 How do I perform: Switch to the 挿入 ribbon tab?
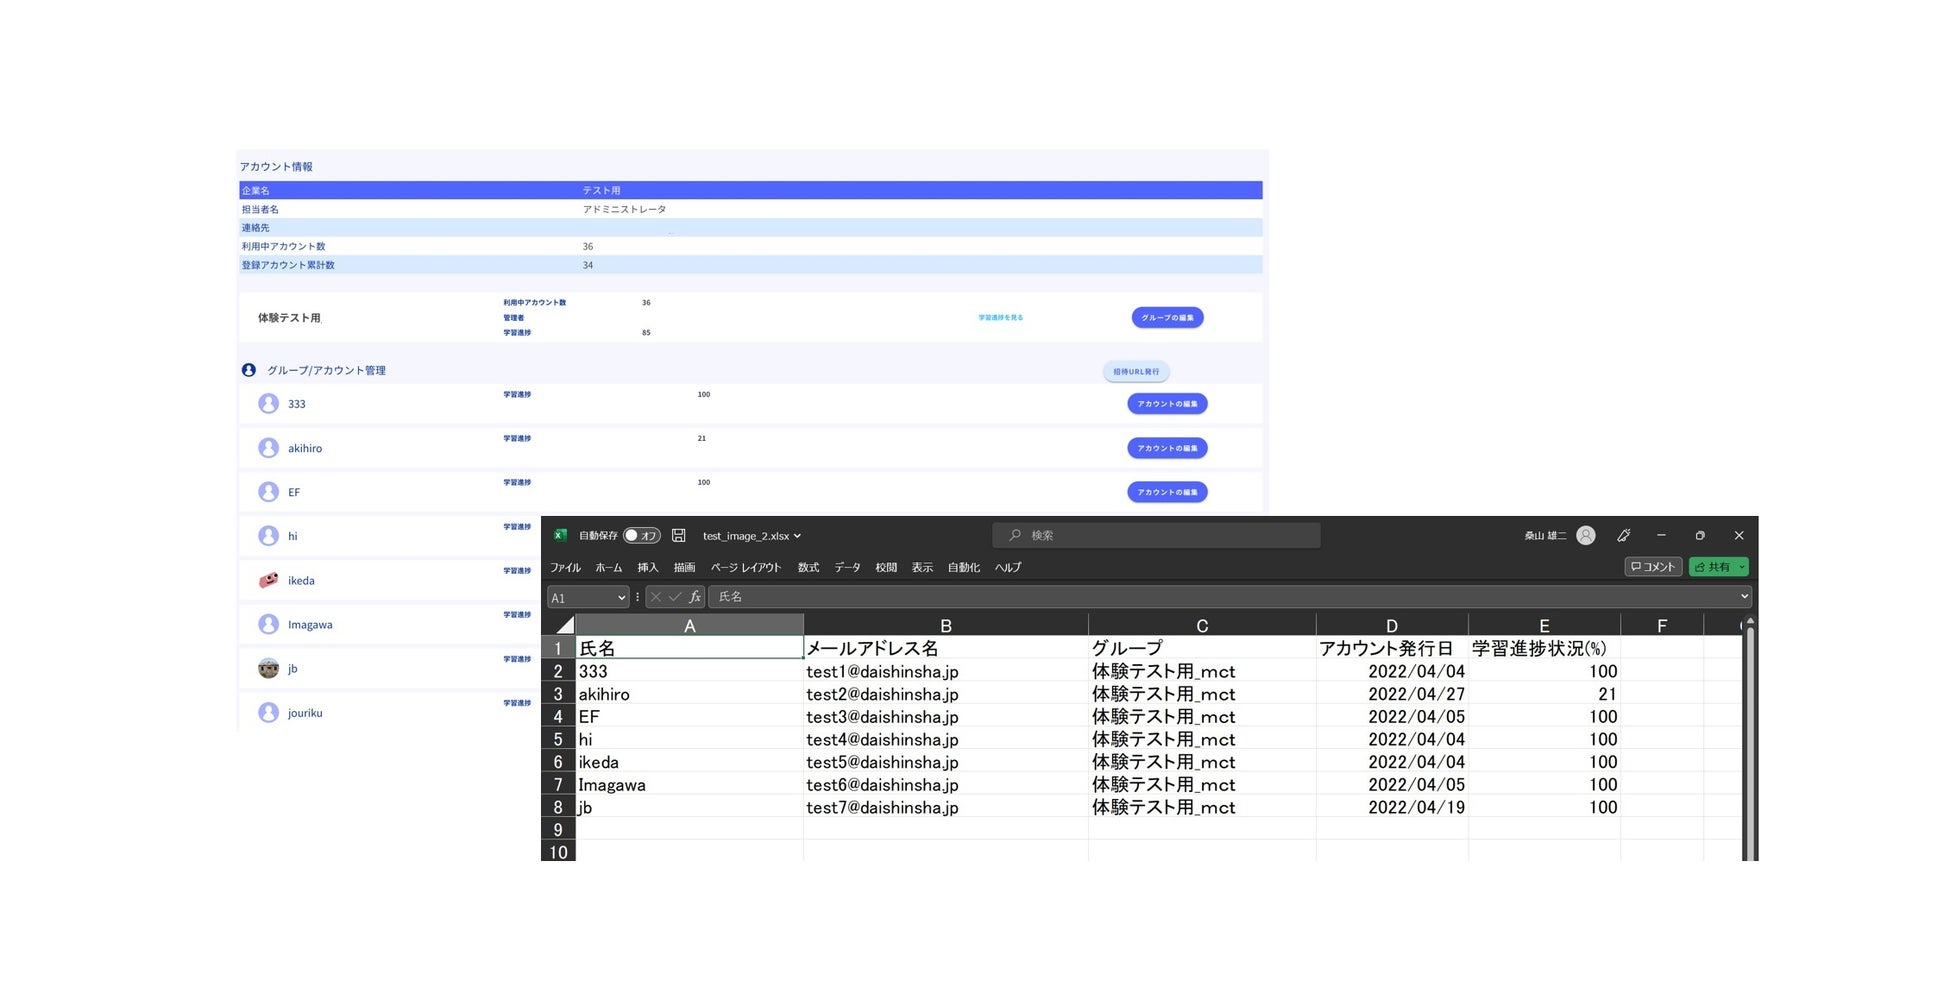[x=648, y=567]
